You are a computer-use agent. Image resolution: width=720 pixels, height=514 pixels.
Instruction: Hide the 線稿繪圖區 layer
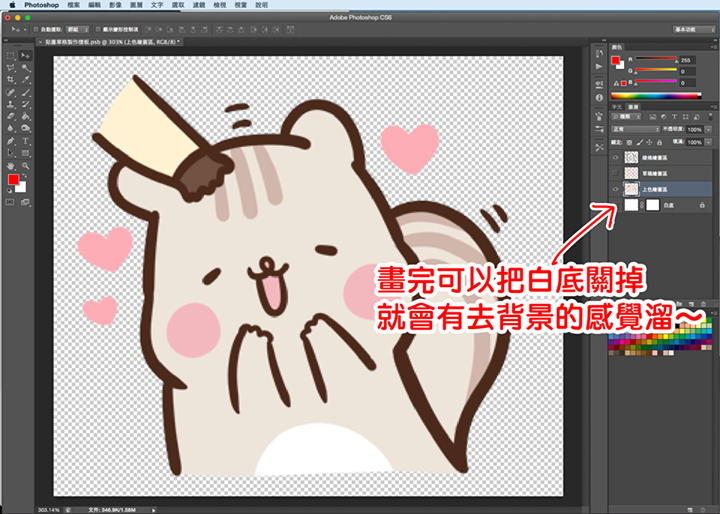[616, 158]
